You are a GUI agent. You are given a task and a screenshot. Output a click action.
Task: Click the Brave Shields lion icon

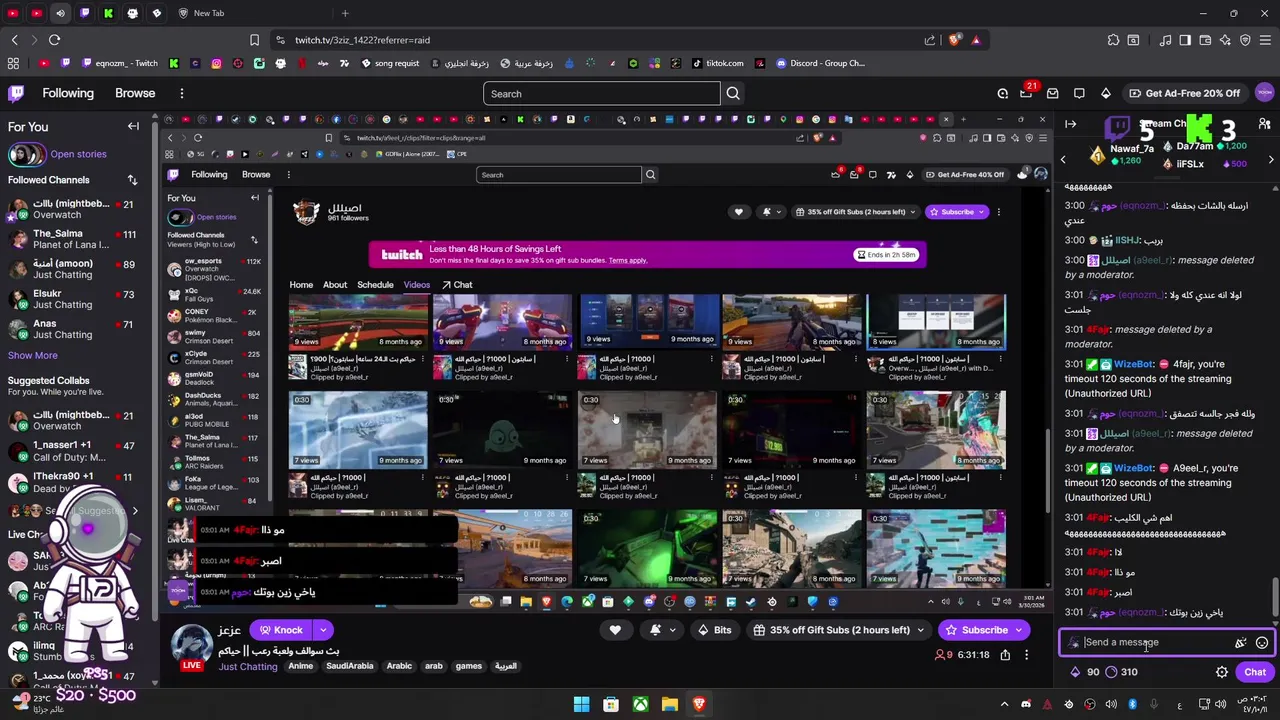pos(954,40)
